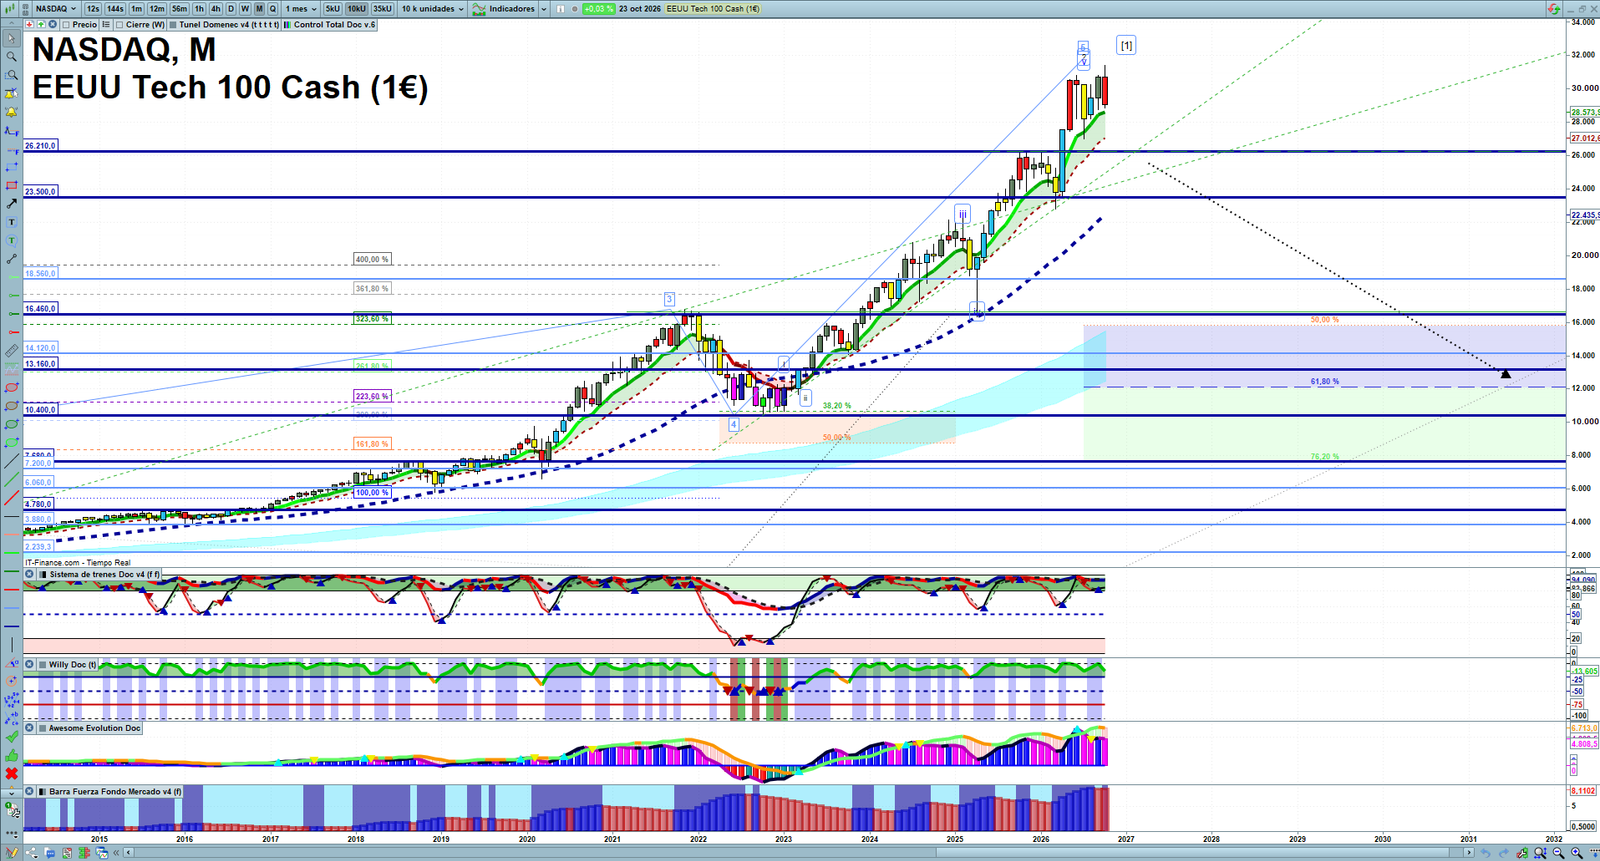Select the red rectangle drawing tool
The height and width of the screenshot is (861, 1600).
[x=12, y=185]
